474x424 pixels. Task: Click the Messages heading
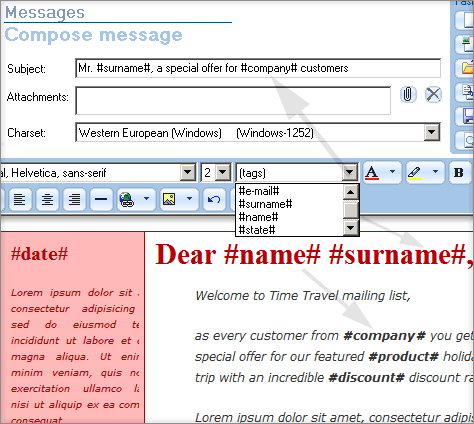(45, 13)
